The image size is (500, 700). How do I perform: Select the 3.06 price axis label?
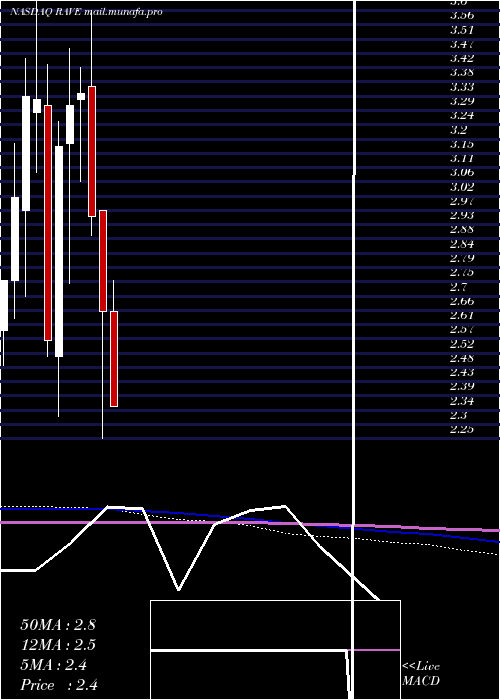point(462,172)
